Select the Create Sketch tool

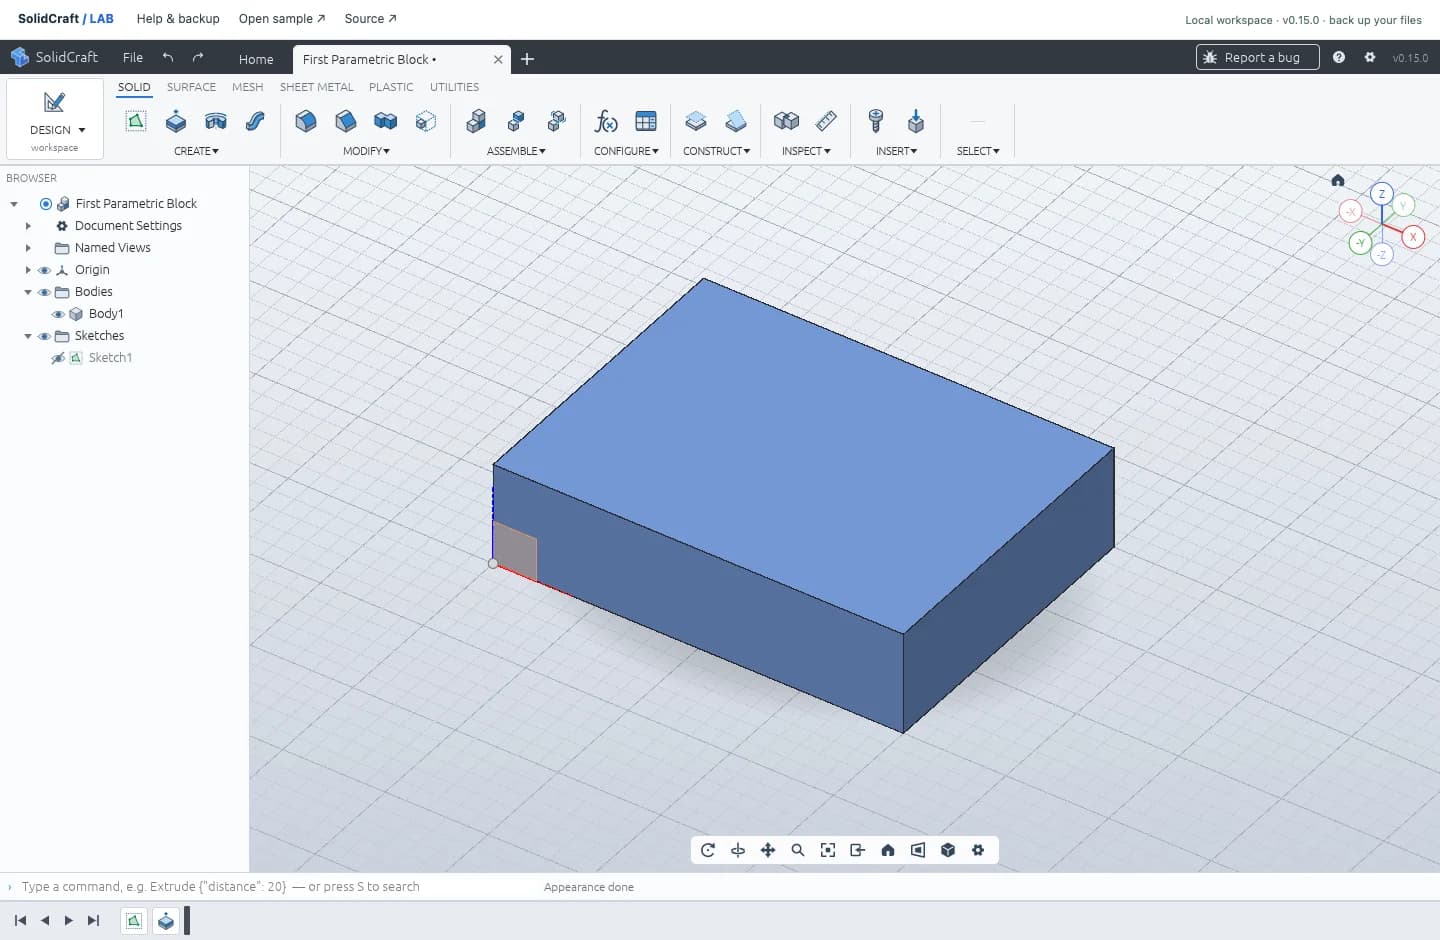click(x=136, y=121)
